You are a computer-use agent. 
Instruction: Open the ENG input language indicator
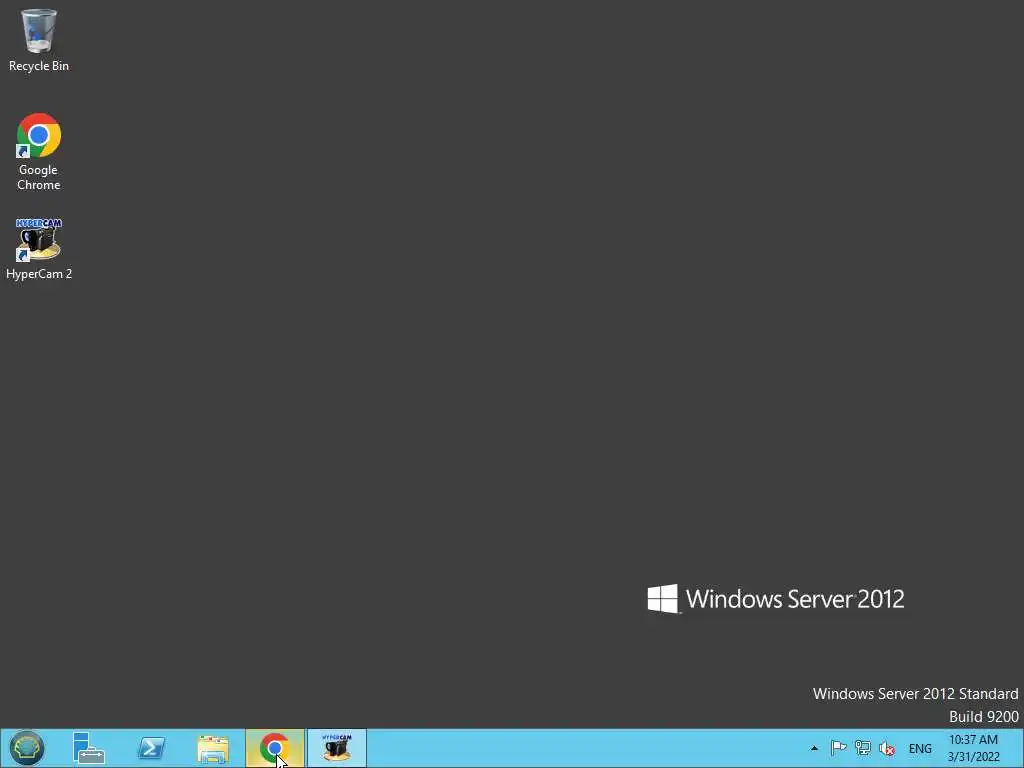click(920, 749)
